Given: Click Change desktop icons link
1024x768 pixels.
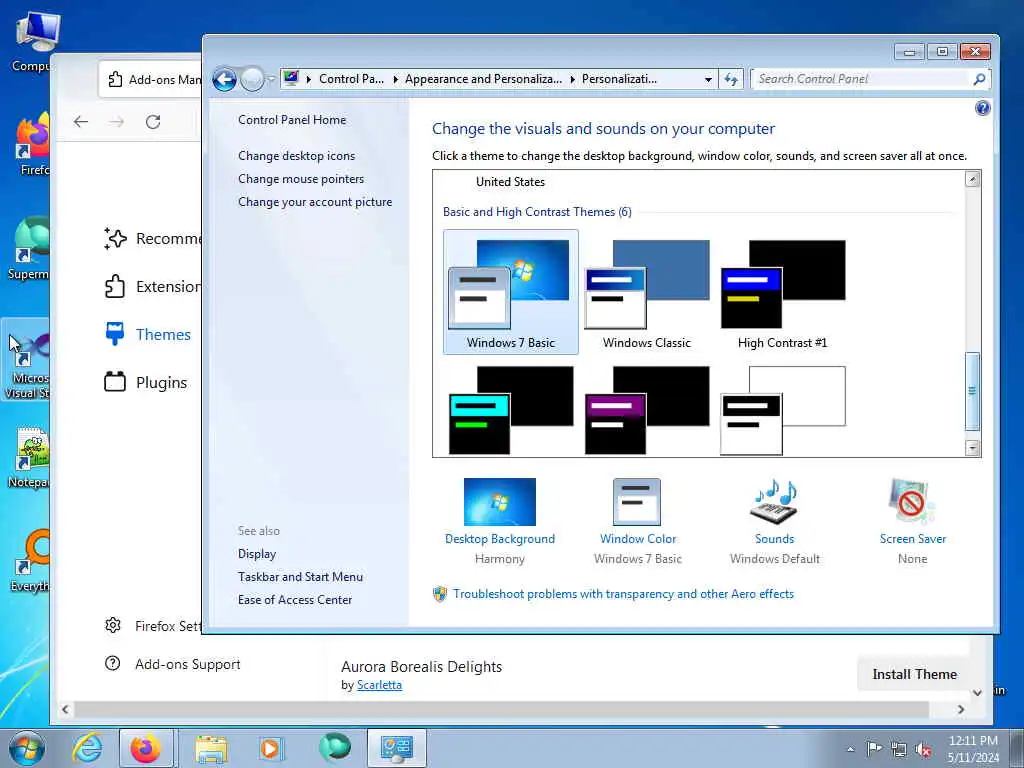Looking at the screenshot, I should (x=296, y=155).
